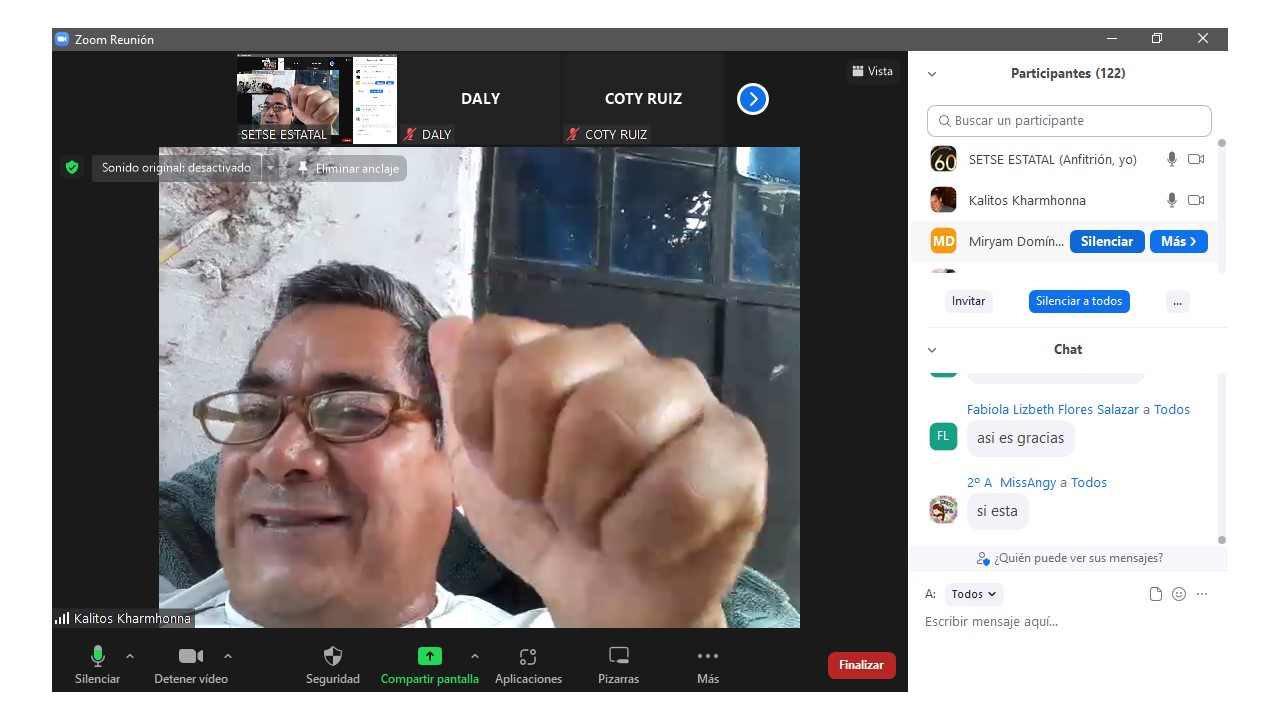
Task: Open the Más menu for Miryam
Action: pyautogui.click(x=1179, y=241)
